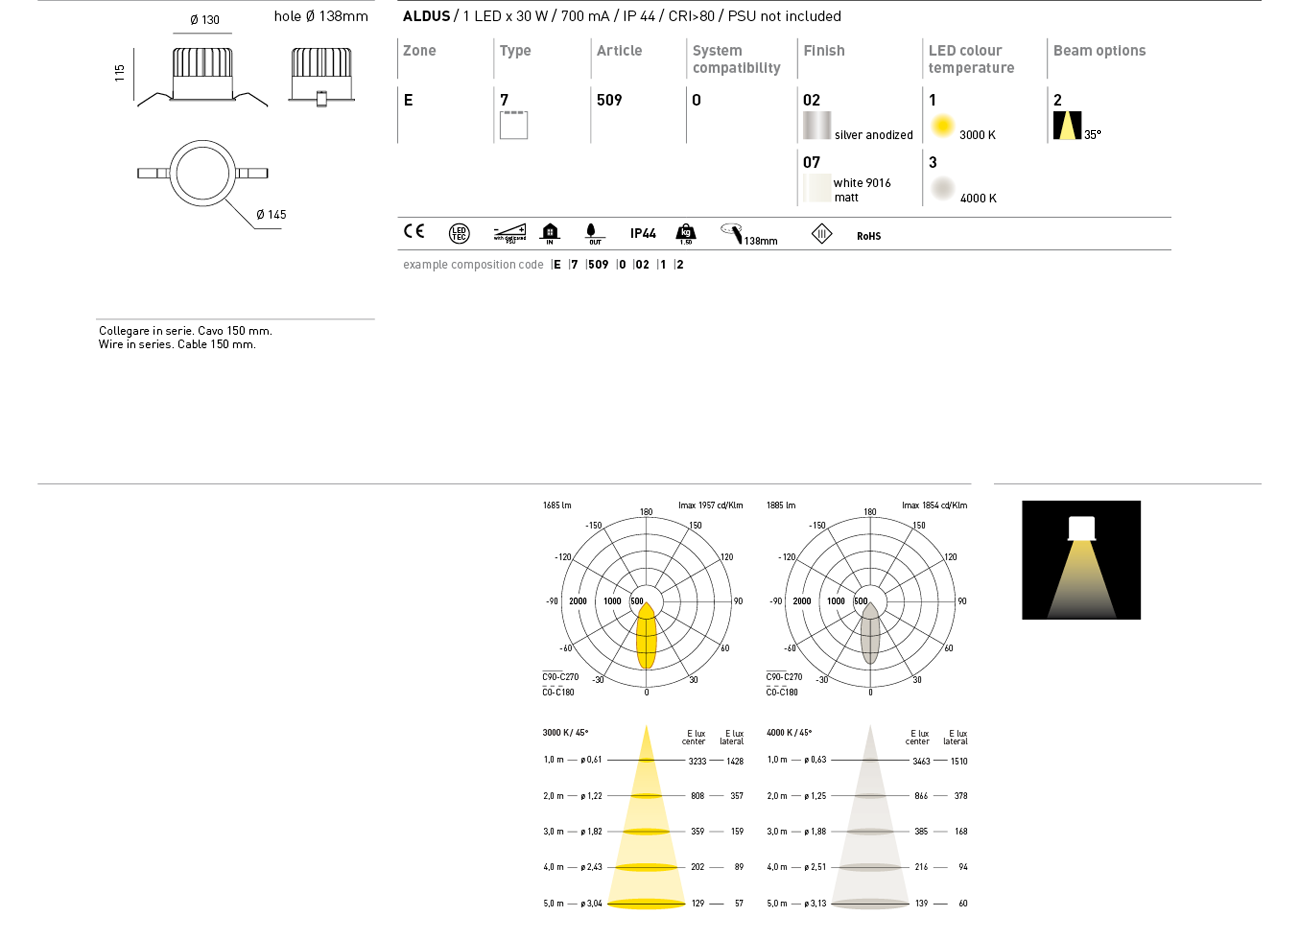
Task: Click the Finish column header
Action: 824,51
